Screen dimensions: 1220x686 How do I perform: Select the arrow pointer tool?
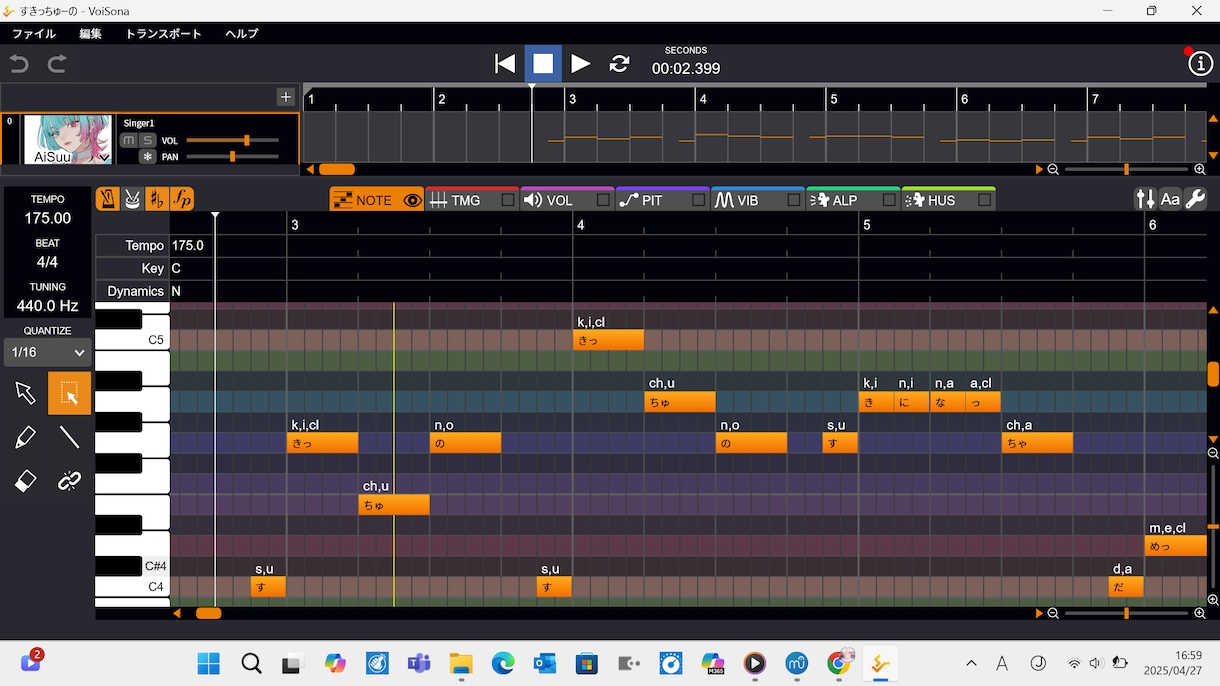pyautogui.click(x=25, y=393)
